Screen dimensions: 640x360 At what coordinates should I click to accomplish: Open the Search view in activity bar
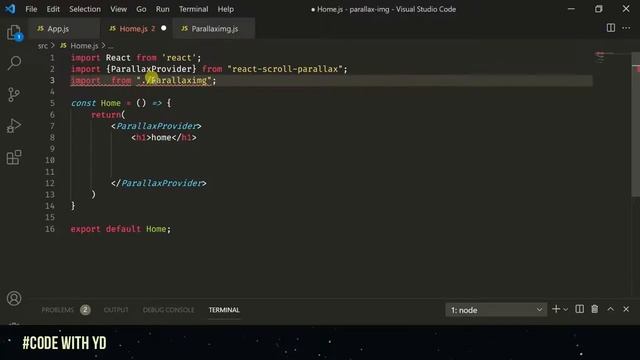pyautogui.click(x=14, y=63)
